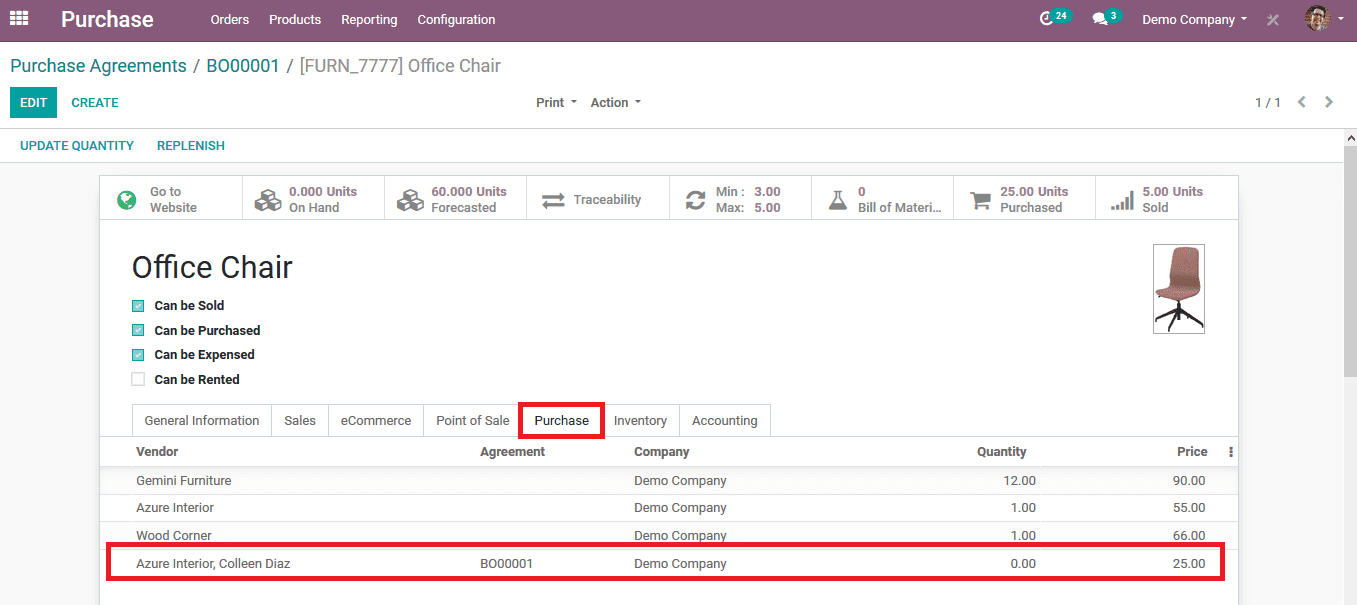The width and height of the screenshot is (1357, 605).
Task: Open the Orders menu
Action: [x=230, y=19]
